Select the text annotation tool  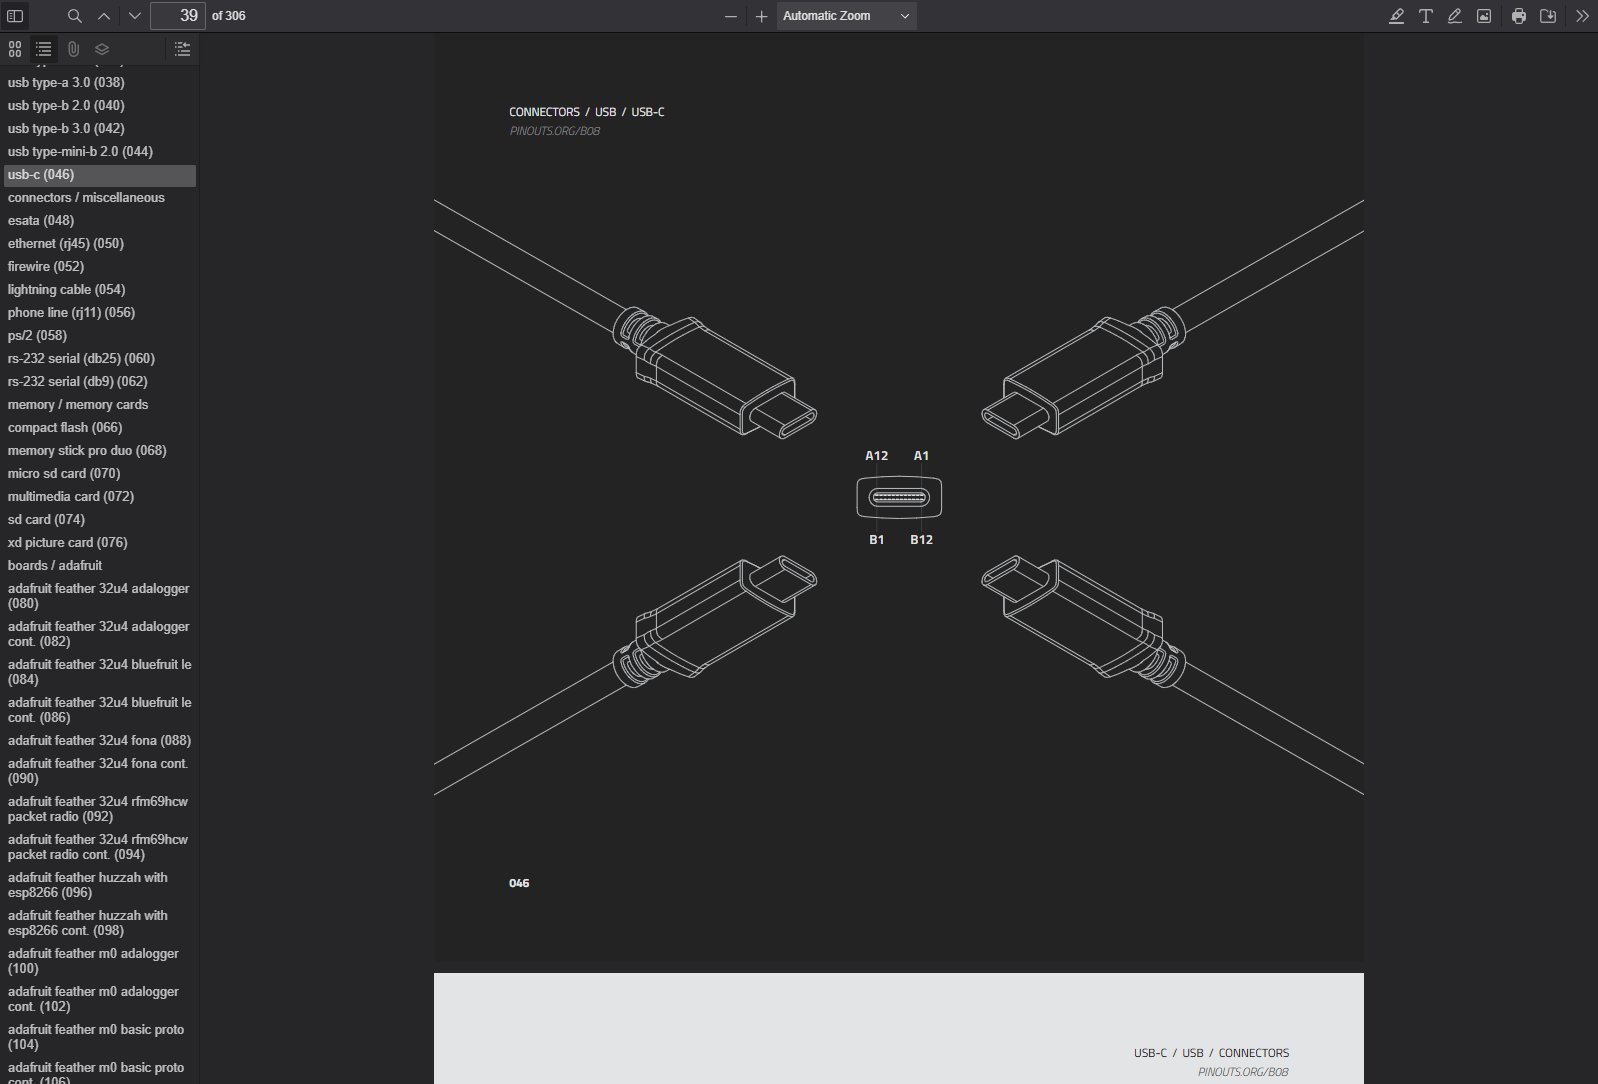(x=1426, y=16)
